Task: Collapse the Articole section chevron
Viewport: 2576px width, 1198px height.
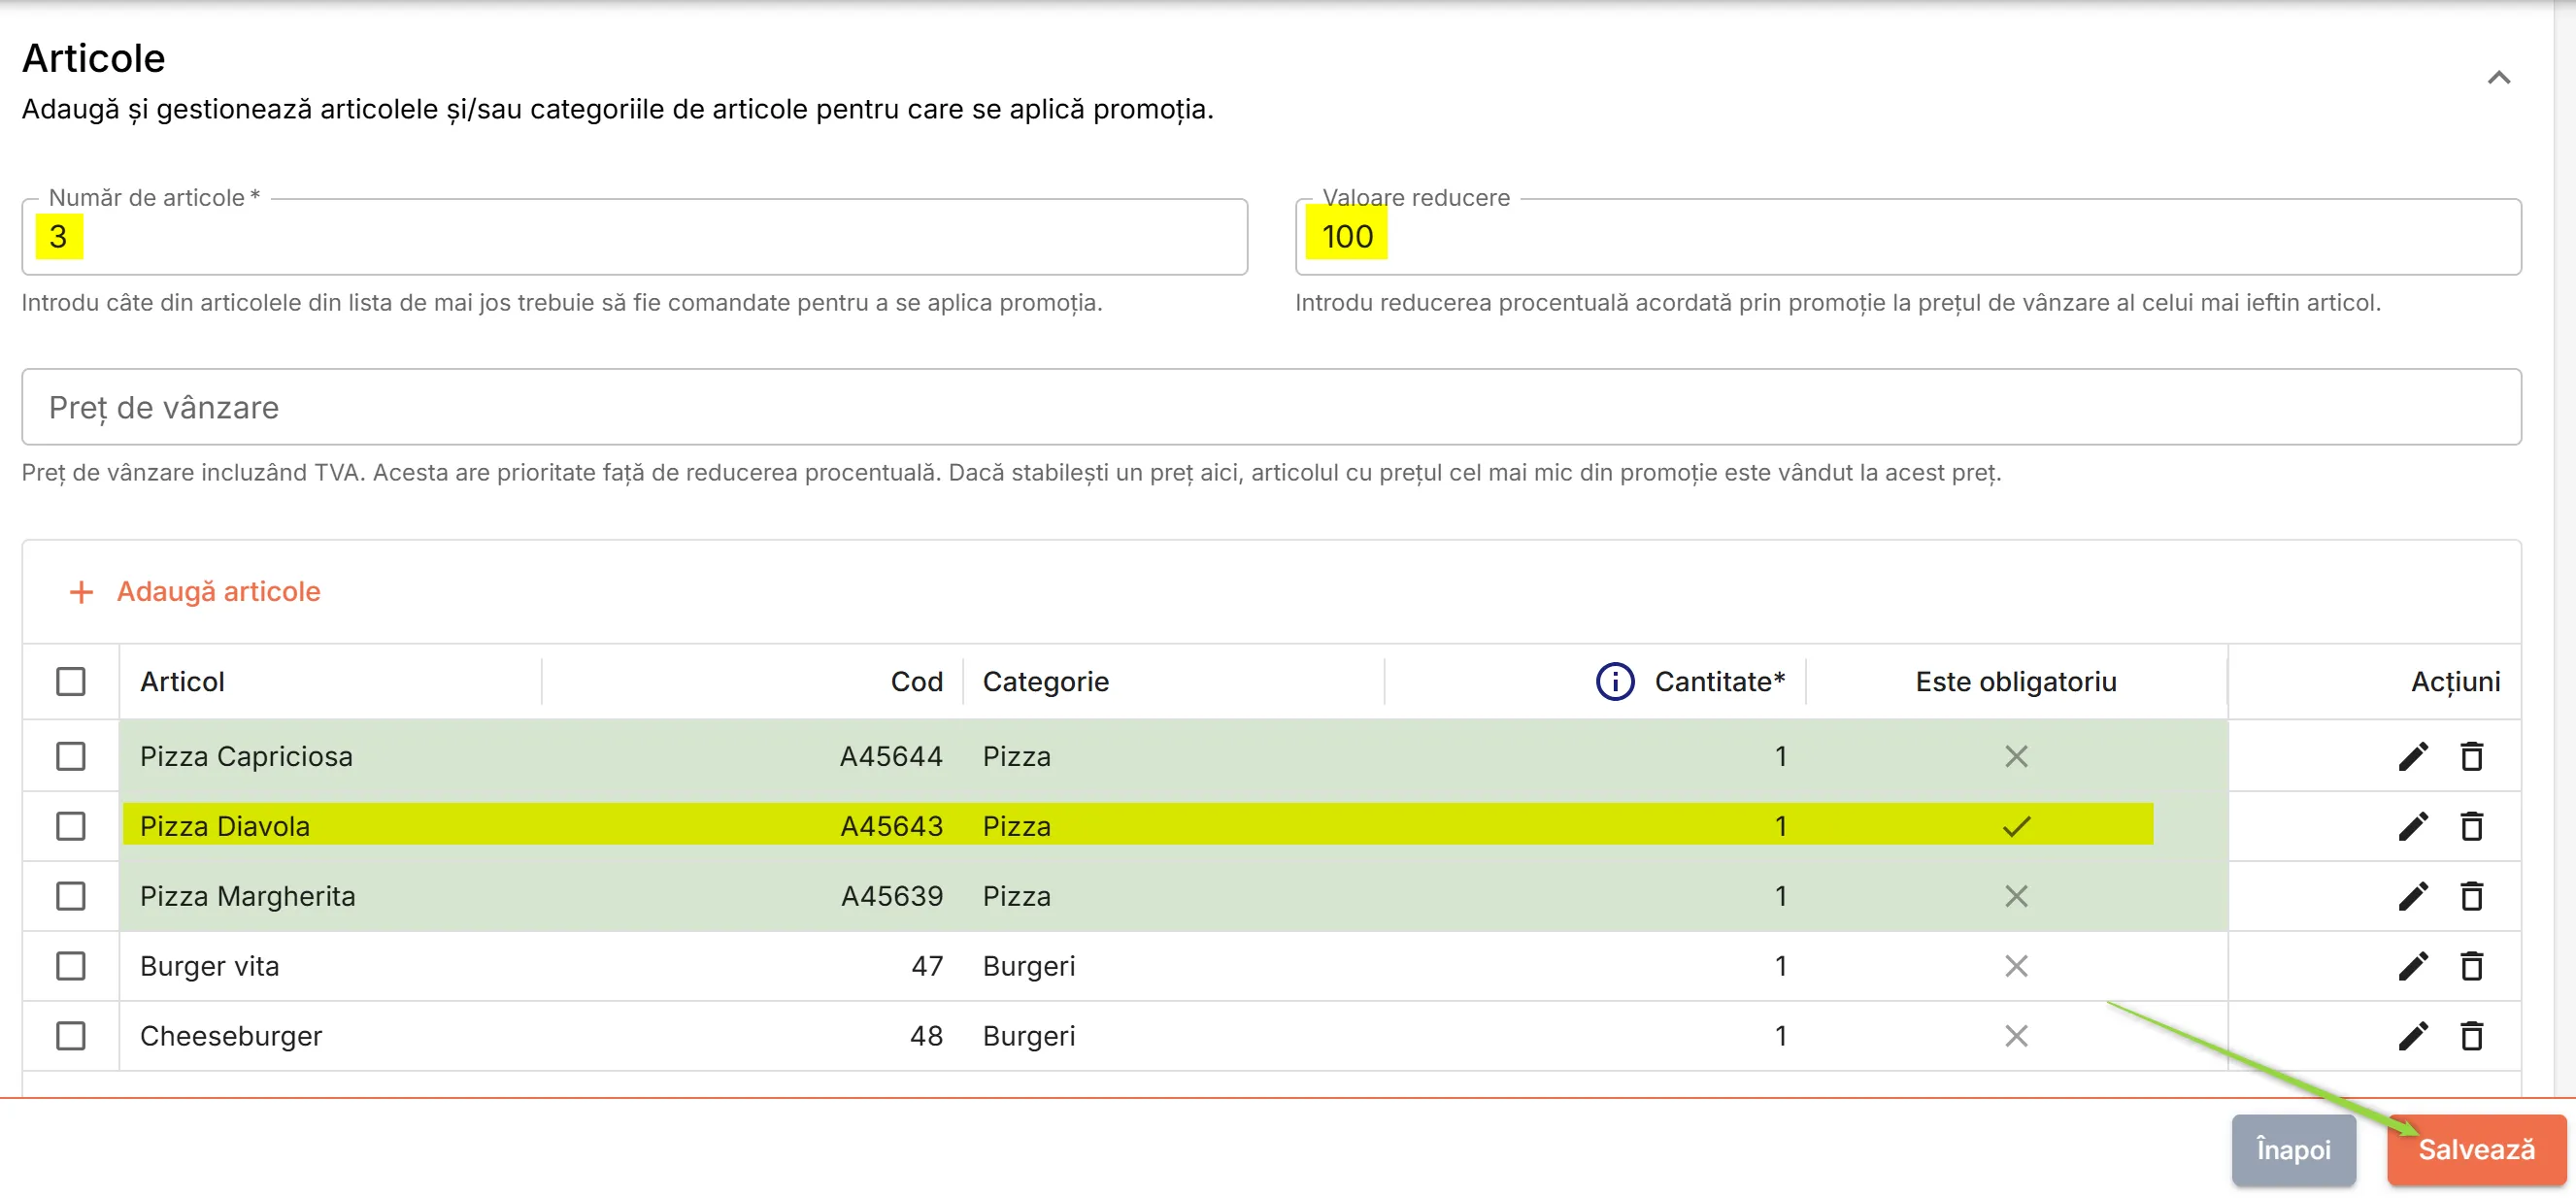Action: (2498, 77)
